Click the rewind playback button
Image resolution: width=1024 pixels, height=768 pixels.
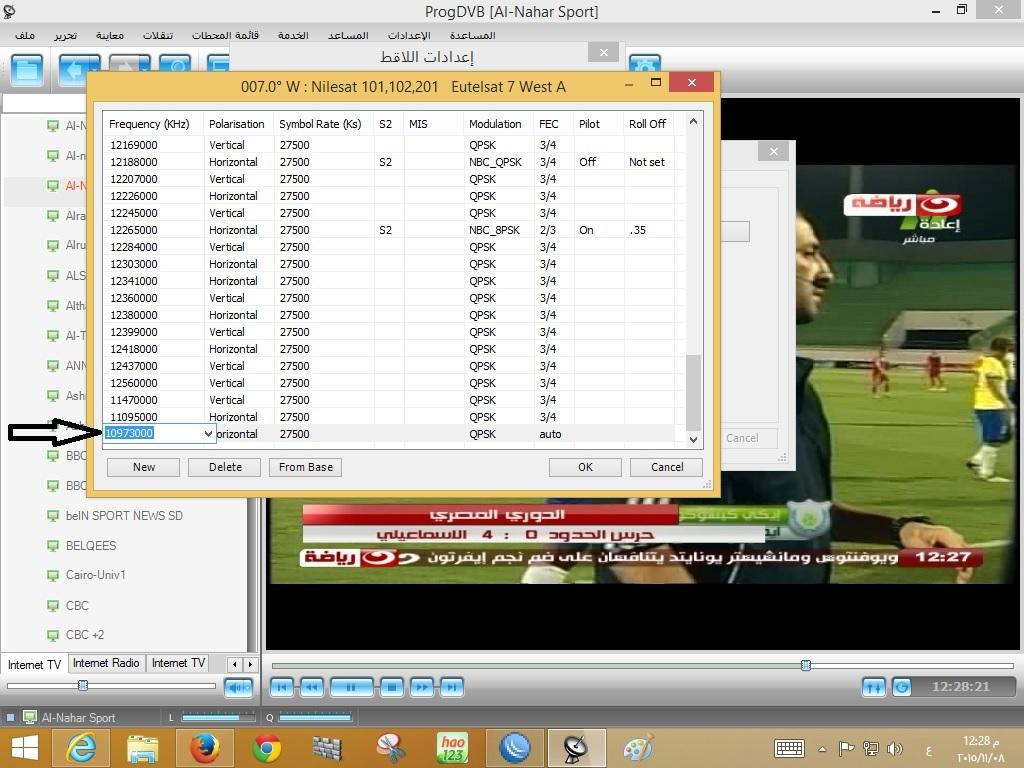pos(312,687)
